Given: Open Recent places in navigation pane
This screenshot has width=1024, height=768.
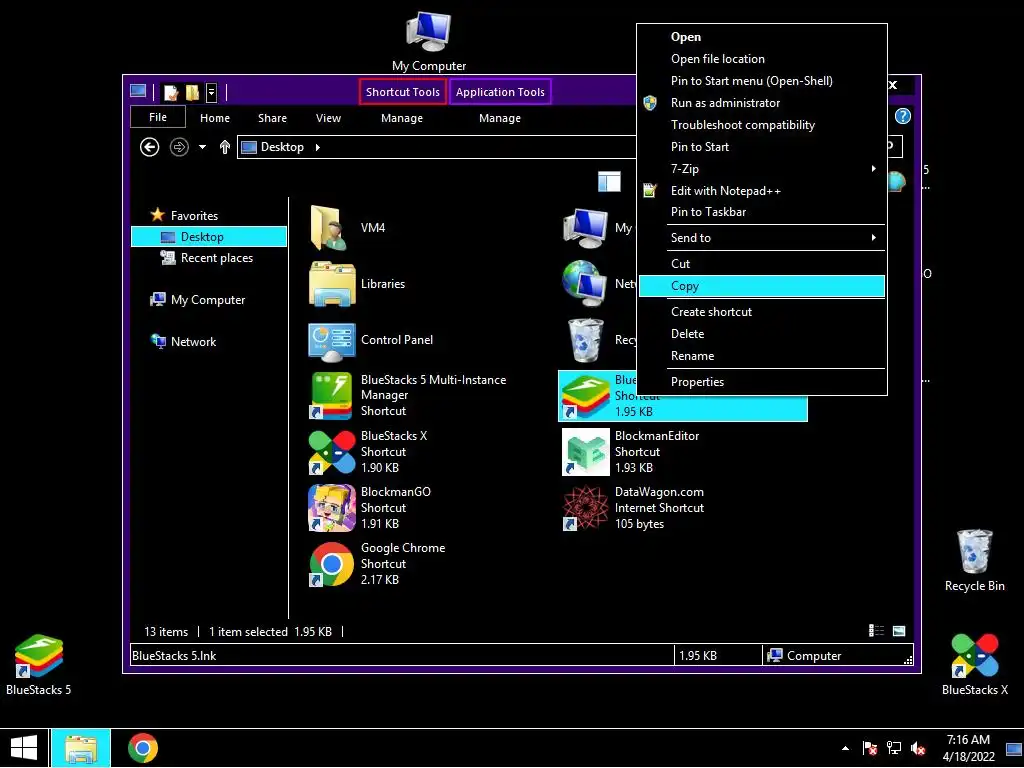Looking at the screenshot, I should pos(206,259).
